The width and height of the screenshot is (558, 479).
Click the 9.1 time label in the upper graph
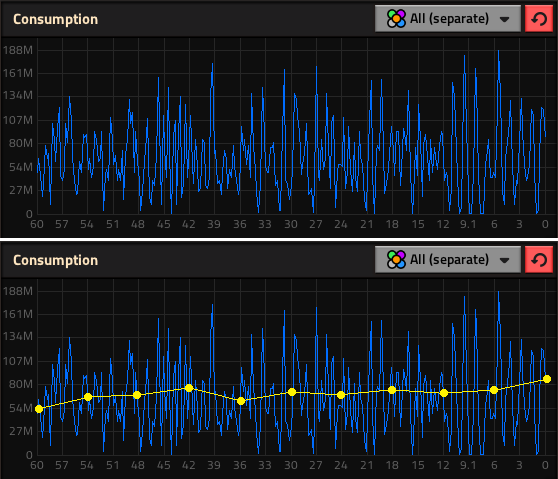(468, 224)
